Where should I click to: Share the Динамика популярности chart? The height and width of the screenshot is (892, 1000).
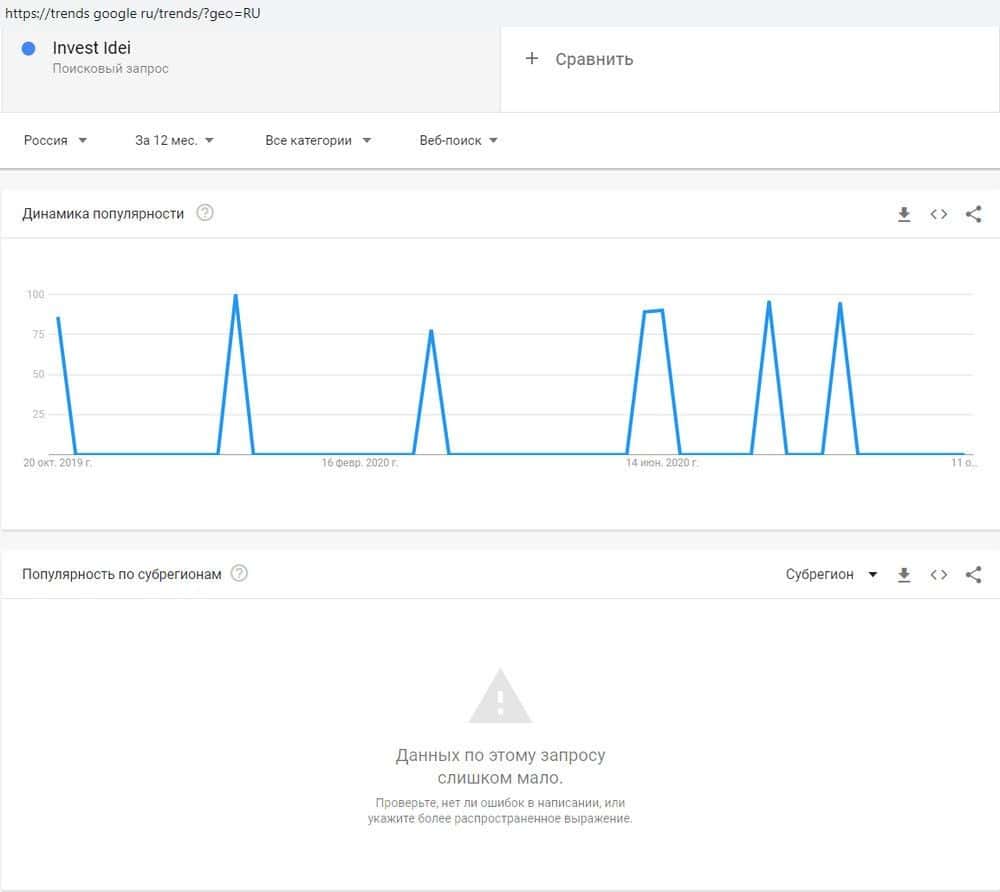click(x=973, y=214)
